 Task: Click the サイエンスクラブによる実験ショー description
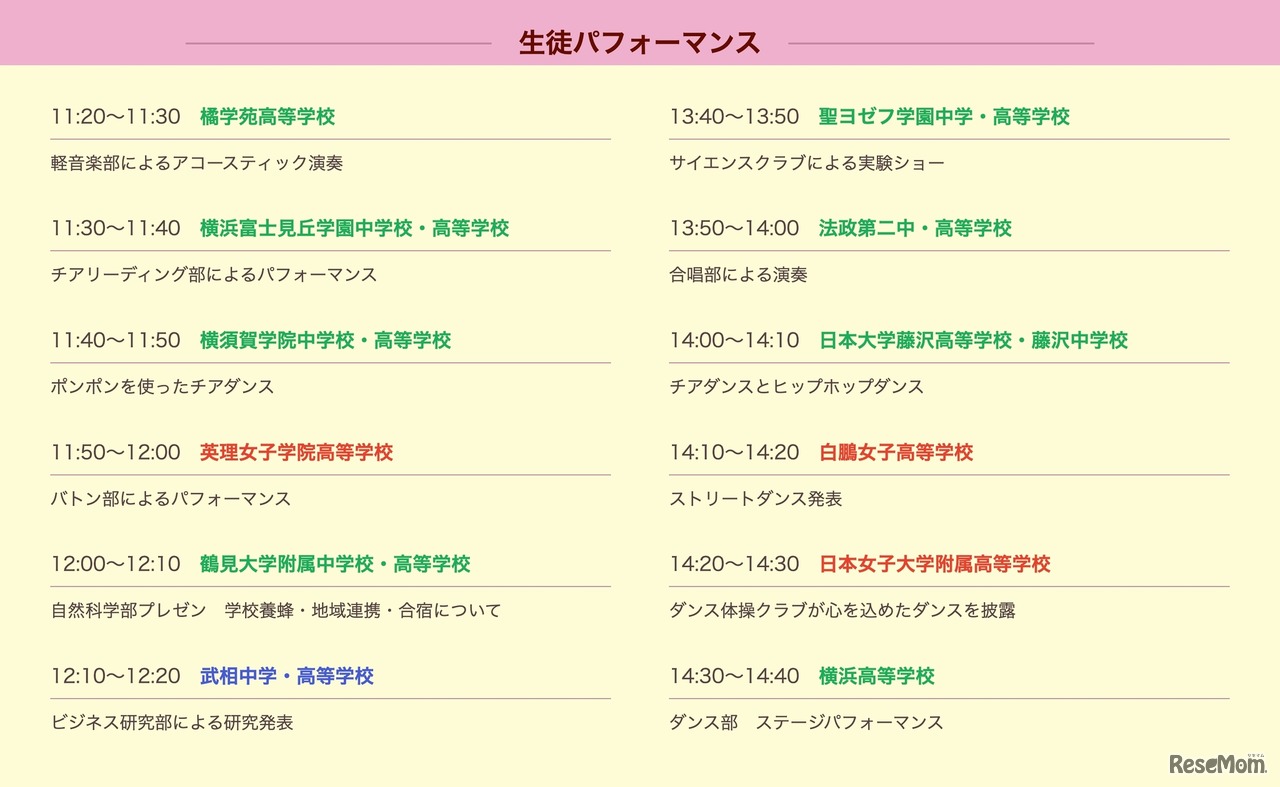tap(807, 163)
